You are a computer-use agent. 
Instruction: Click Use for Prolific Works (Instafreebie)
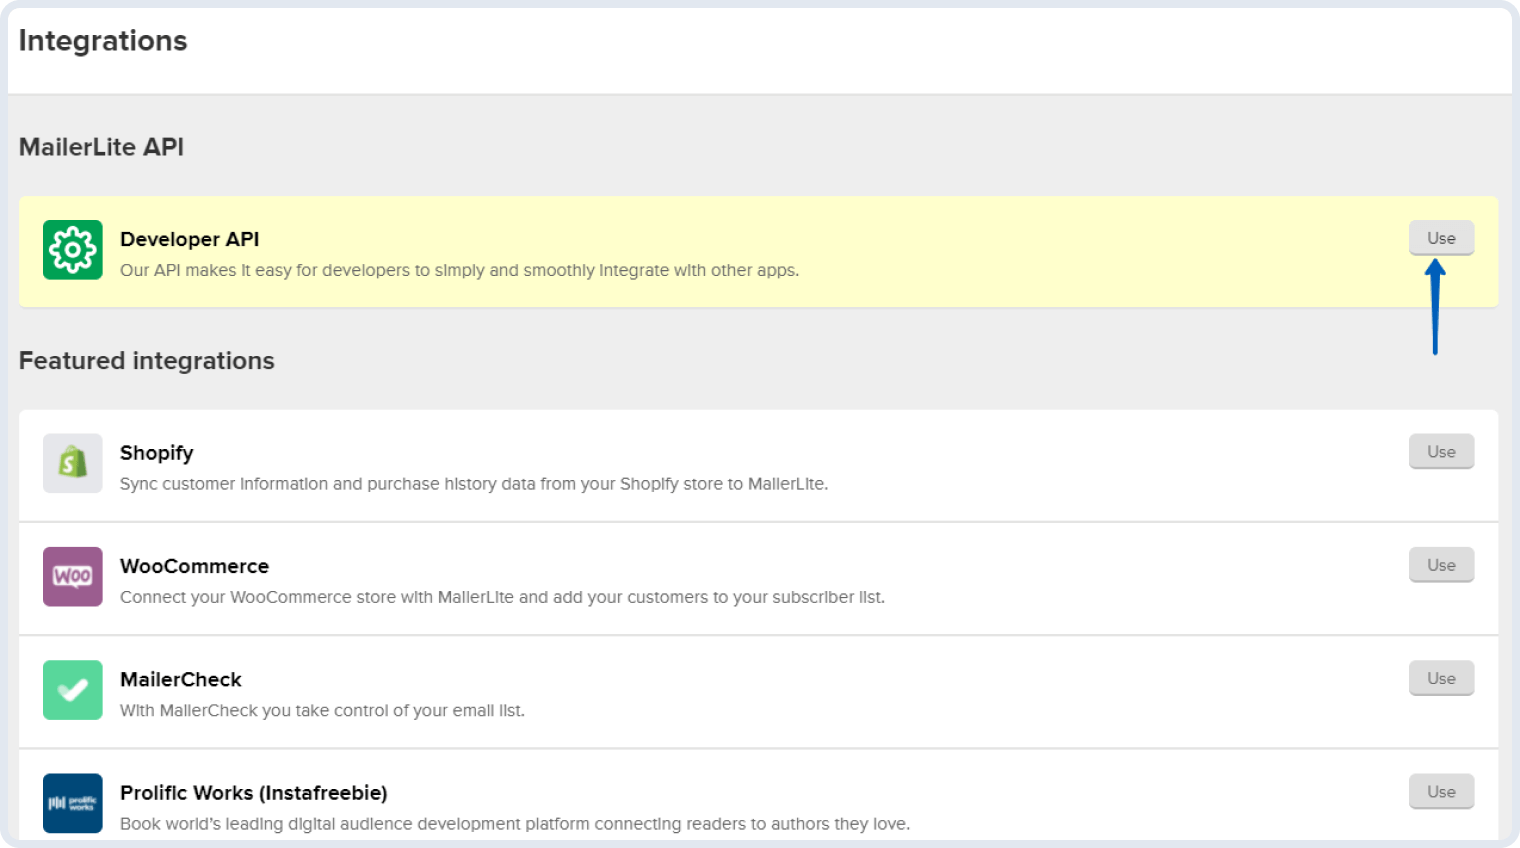(1441, 791)
